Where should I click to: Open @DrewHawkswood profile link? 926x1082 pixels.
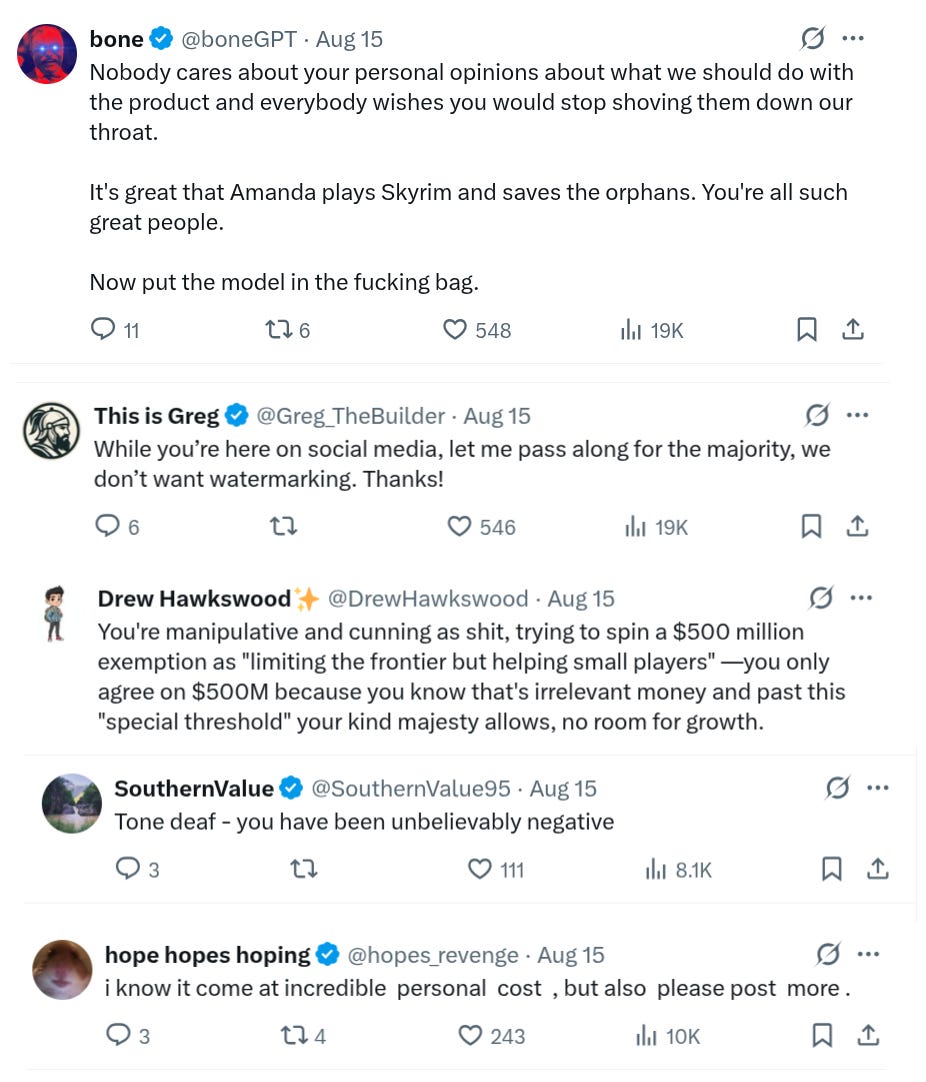tap(428, 599)
